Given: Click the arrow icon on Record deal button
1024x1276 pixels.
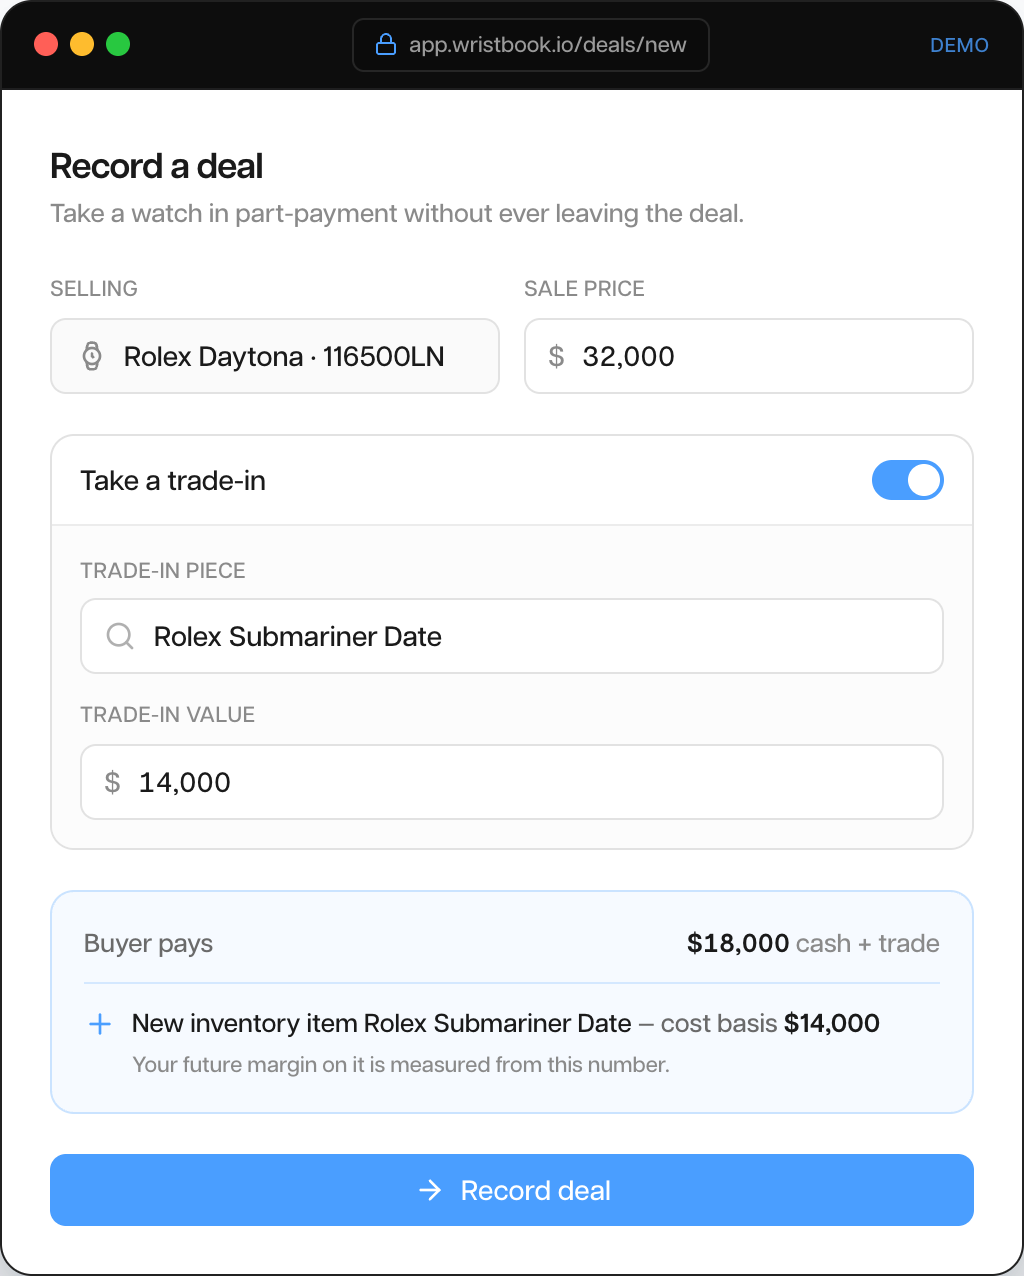Looking at the screenshot, I should coord(430,1190).
